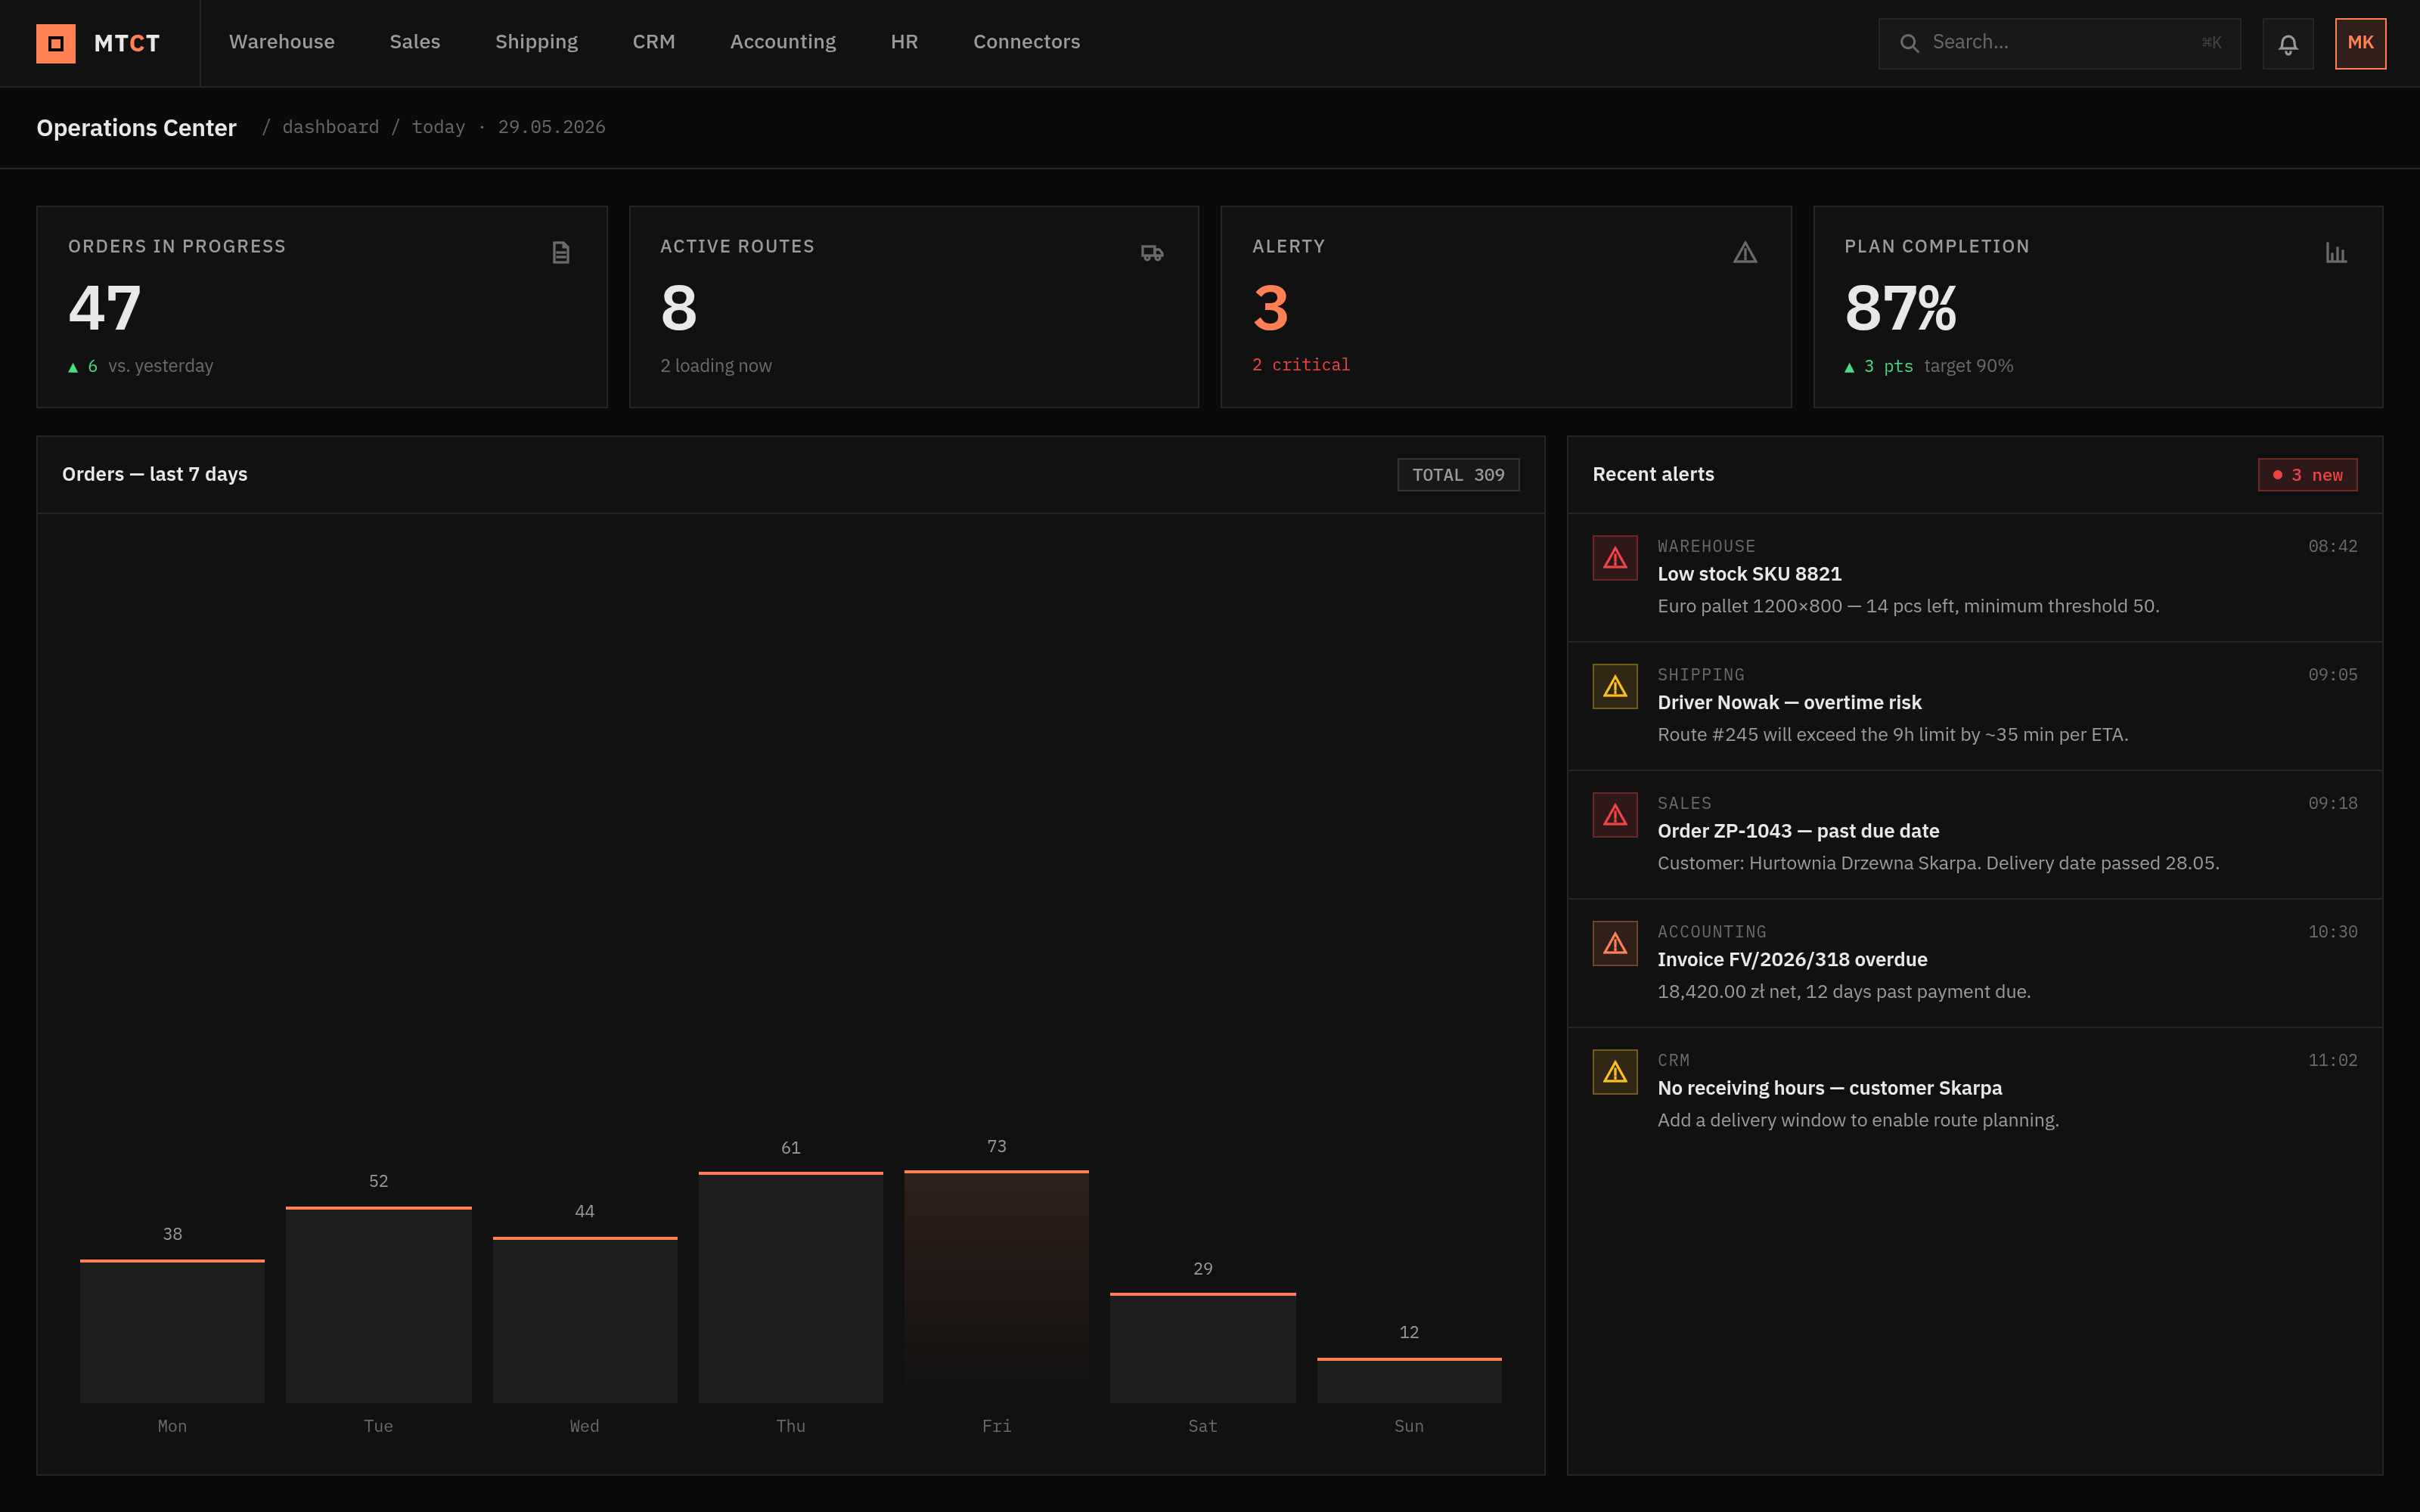Click the "18,420.00 zł net" alert description
Viewport: 2420px width, 1512px height.
tap(1844, 992)
